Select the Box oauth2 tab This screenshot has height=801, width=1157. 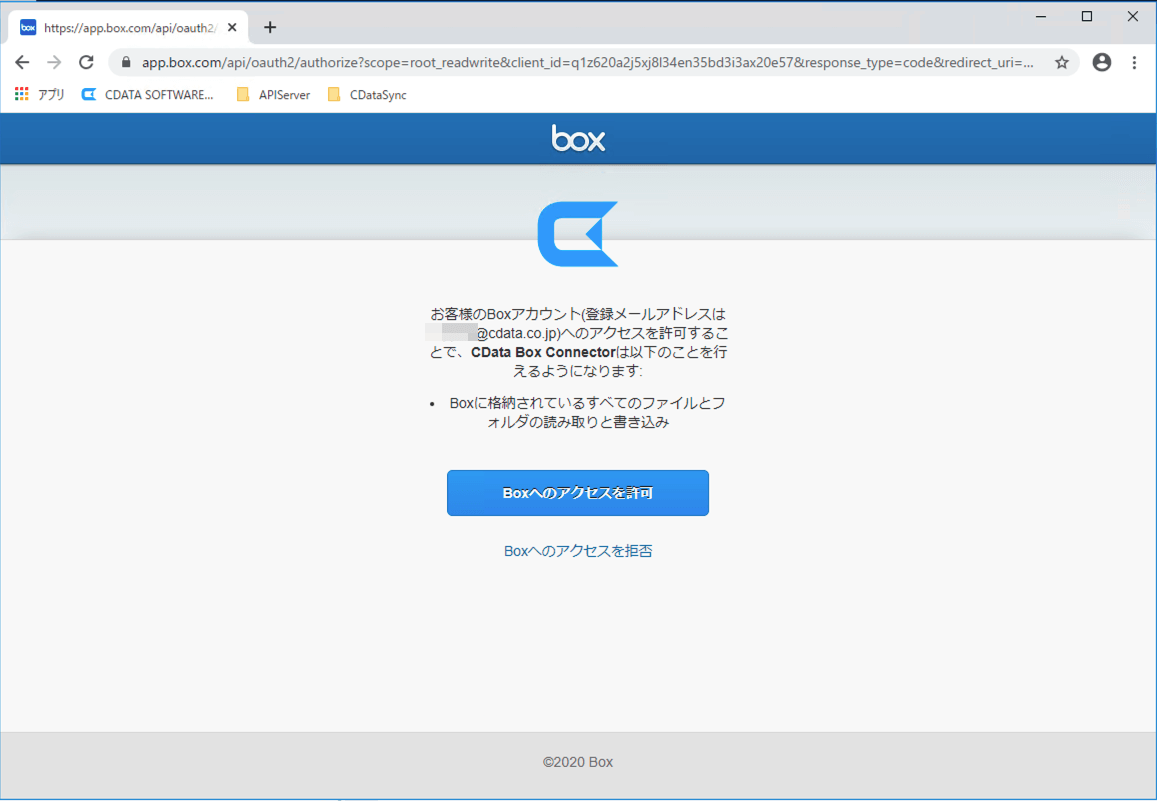tap(128, 27)
